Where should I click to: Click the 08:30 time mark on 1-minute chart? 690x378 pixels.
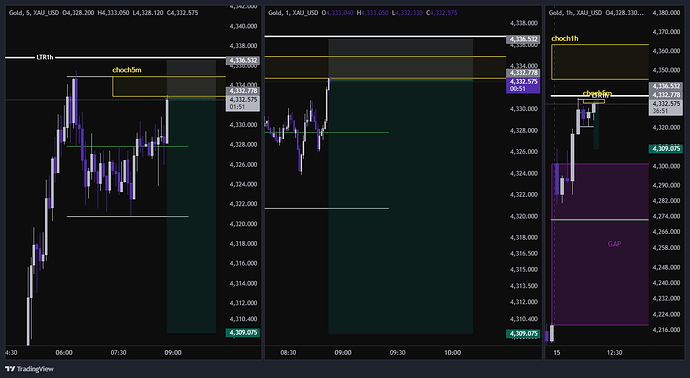(x=288, y=352)
